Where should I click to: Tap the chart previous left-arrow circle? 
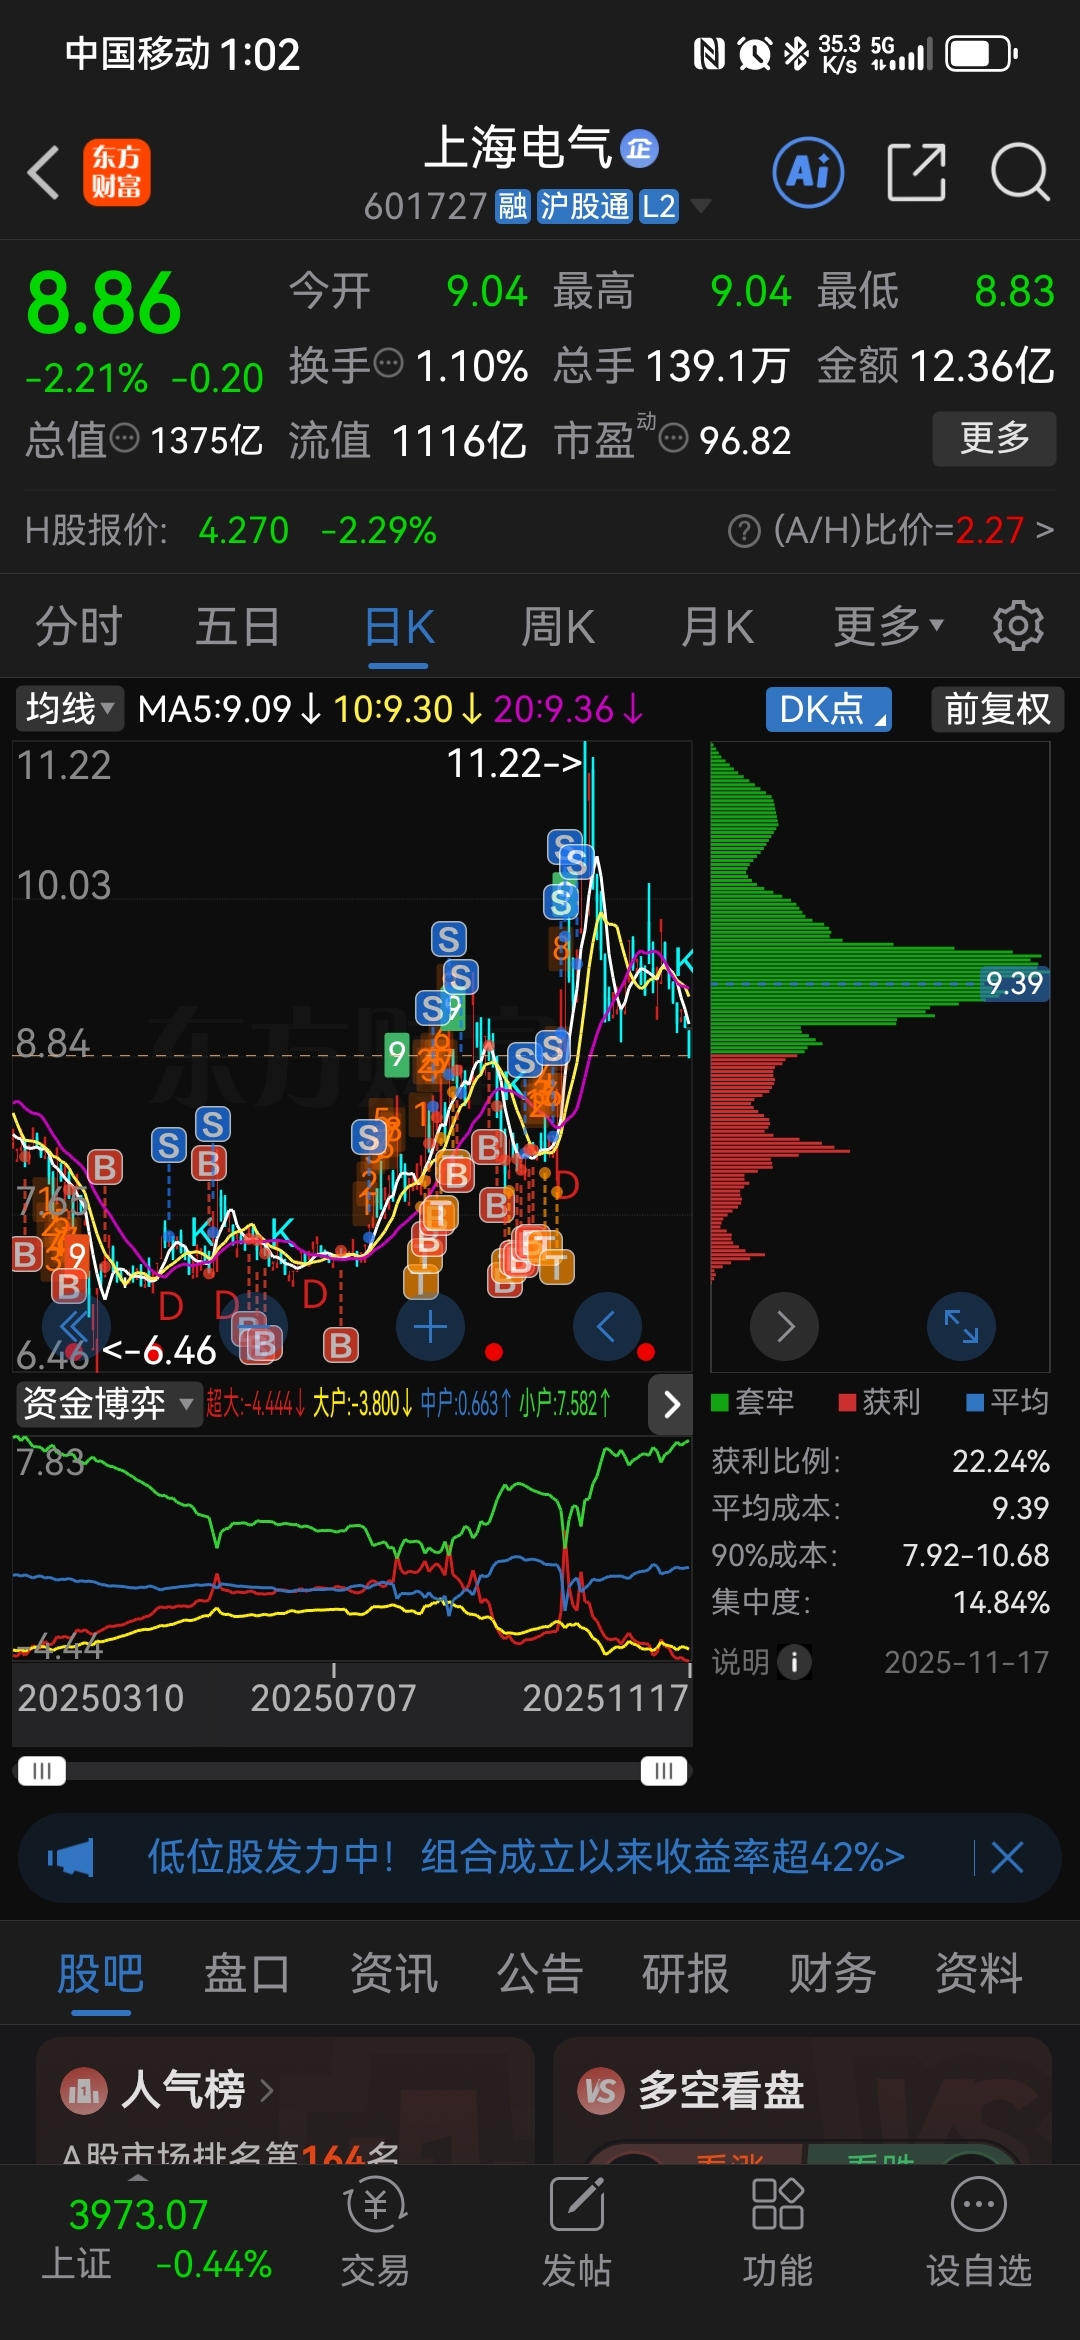tap(606, 1327)
